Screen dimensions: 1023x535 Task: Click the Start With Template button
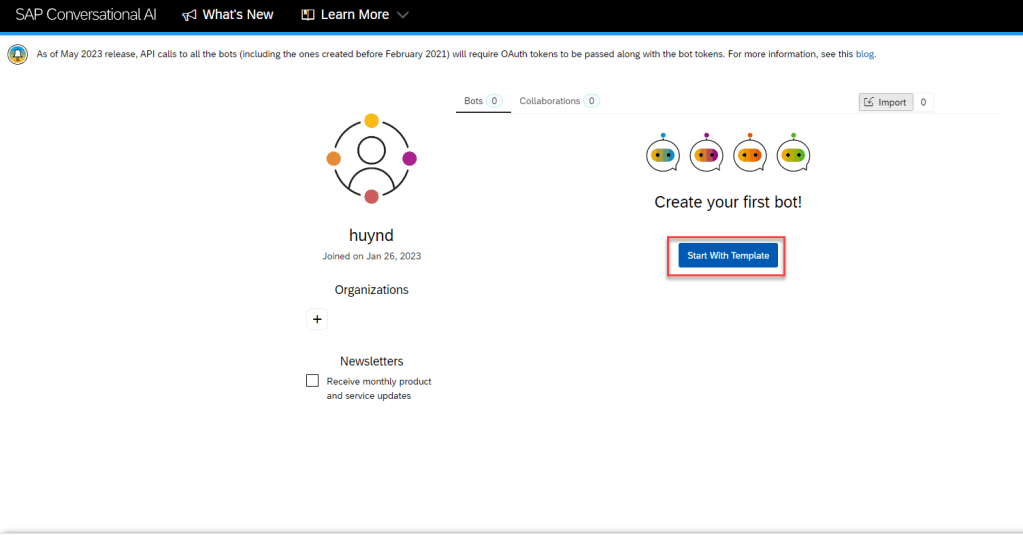[728, 256]
